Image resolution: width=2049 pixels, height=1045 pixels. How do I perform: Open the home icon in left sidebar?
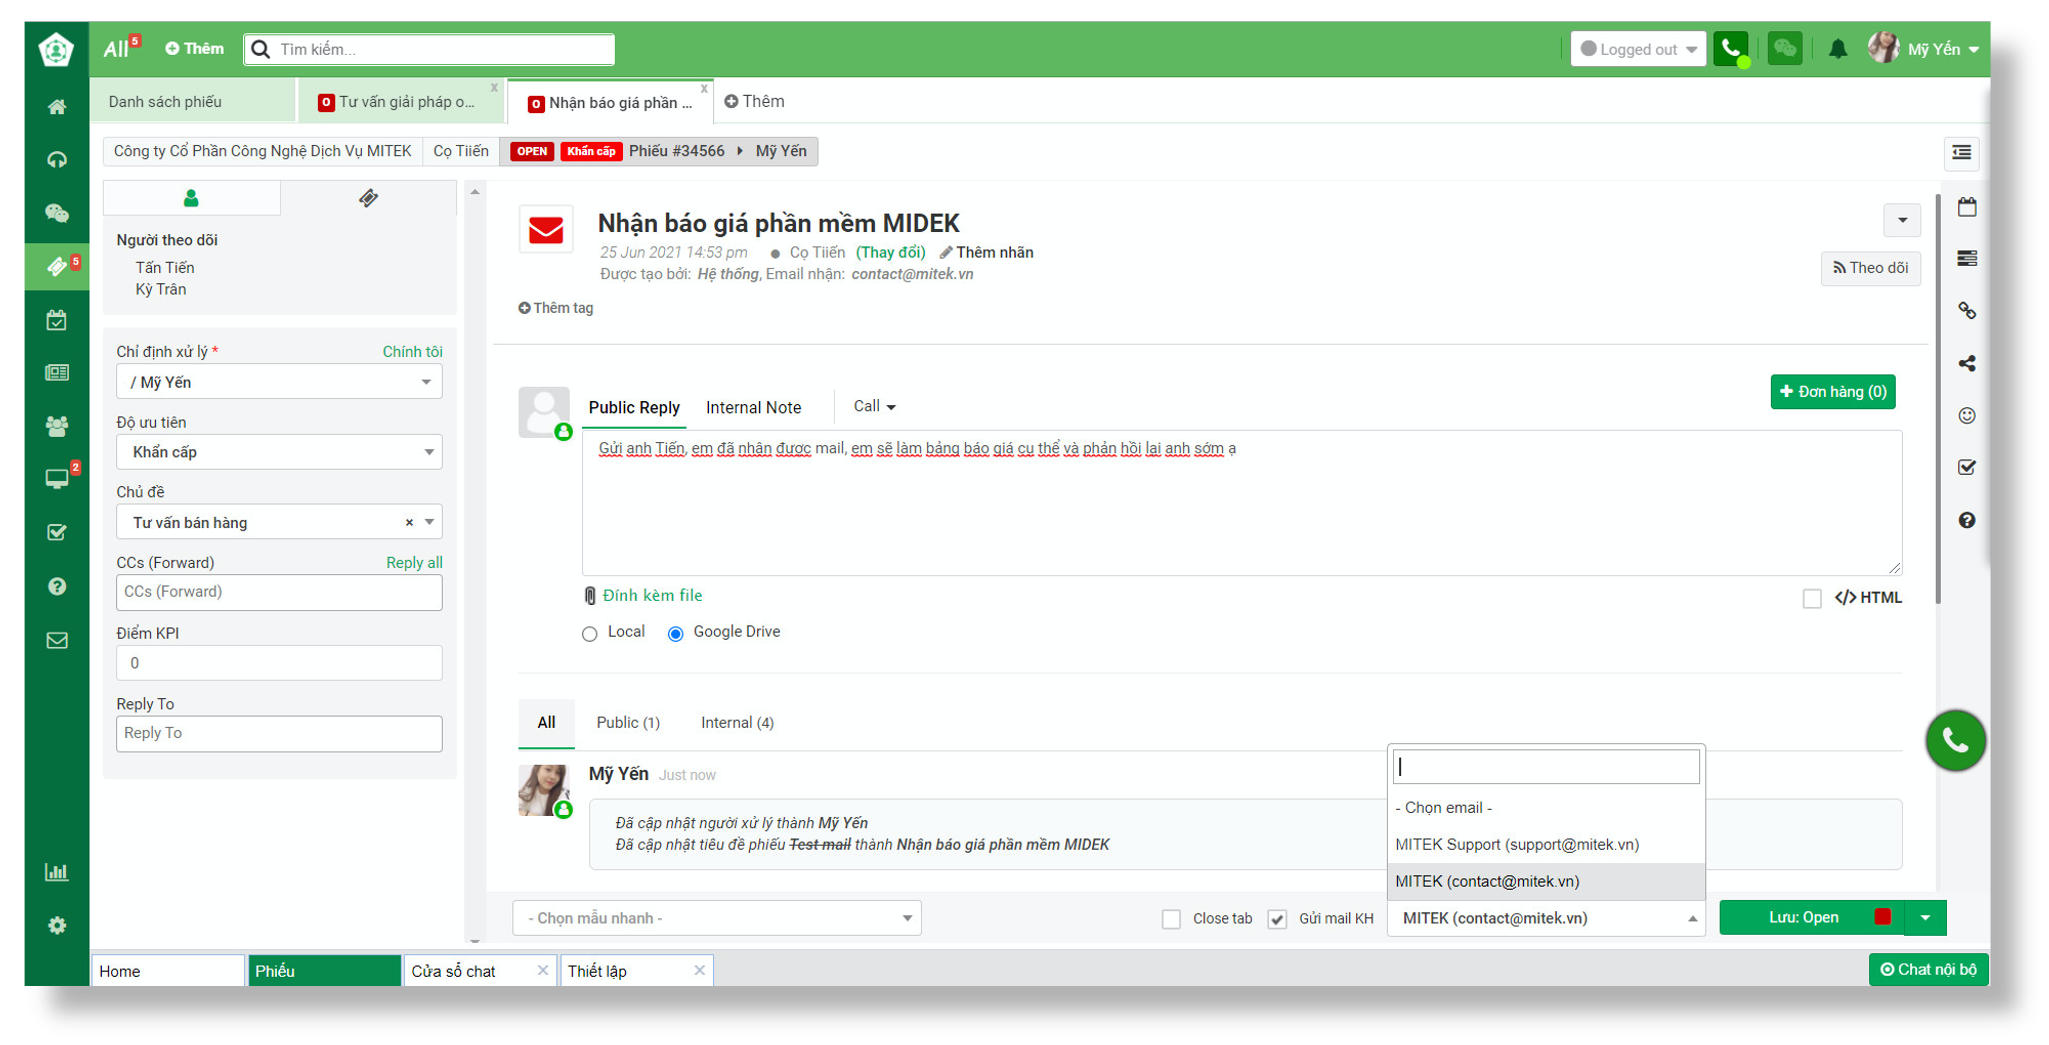pyautogui.click(x=57, y=107)
